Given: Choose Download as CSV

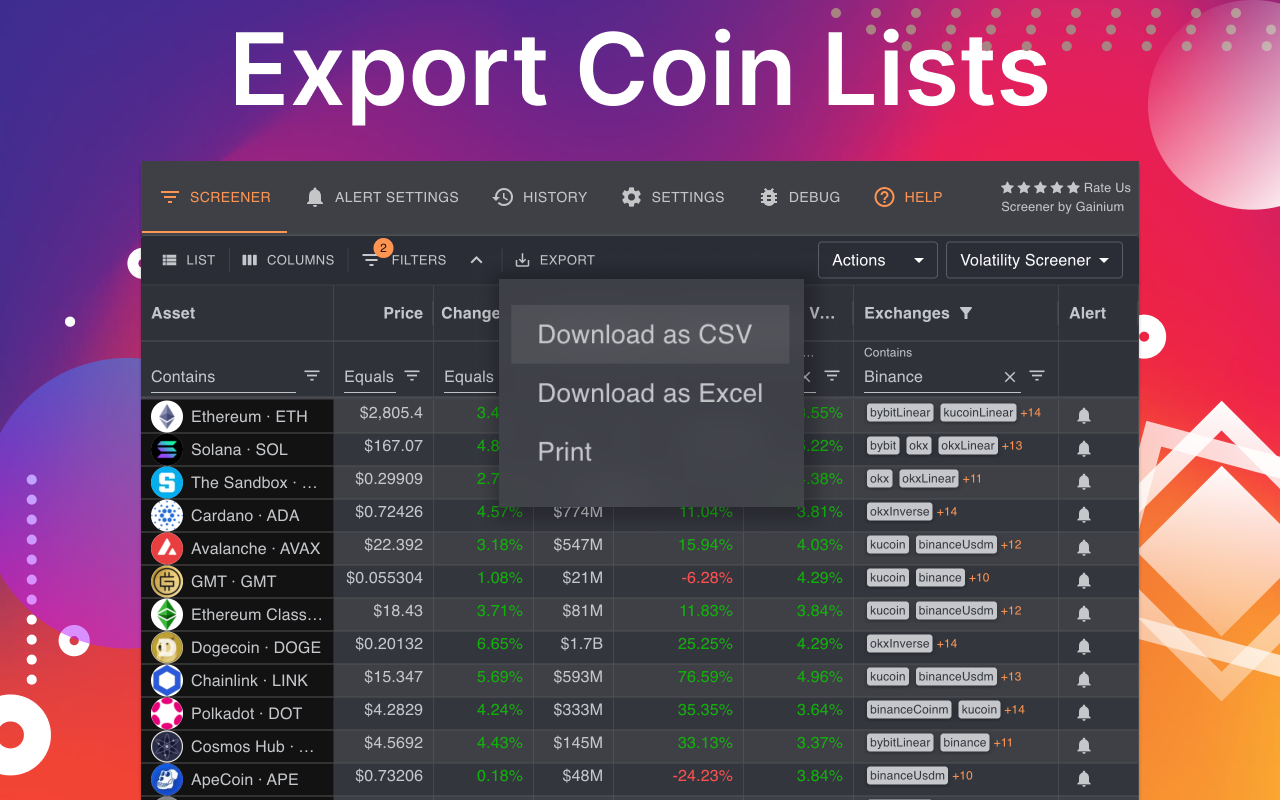Looking at the screenshot, I should (650, 334).
